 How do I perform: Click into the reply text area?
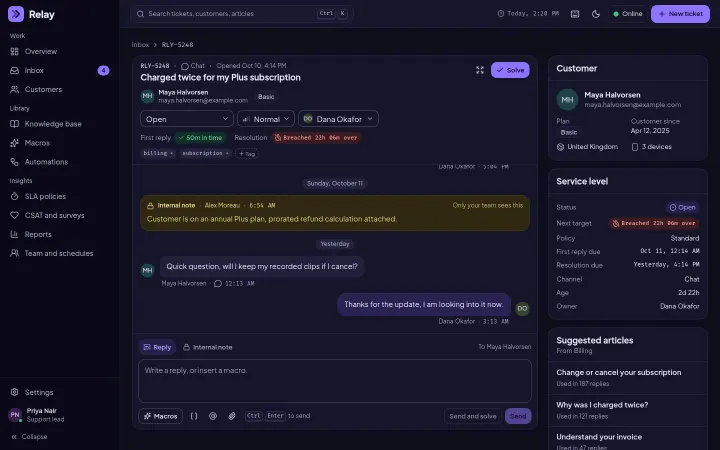[x=335, y=381]
